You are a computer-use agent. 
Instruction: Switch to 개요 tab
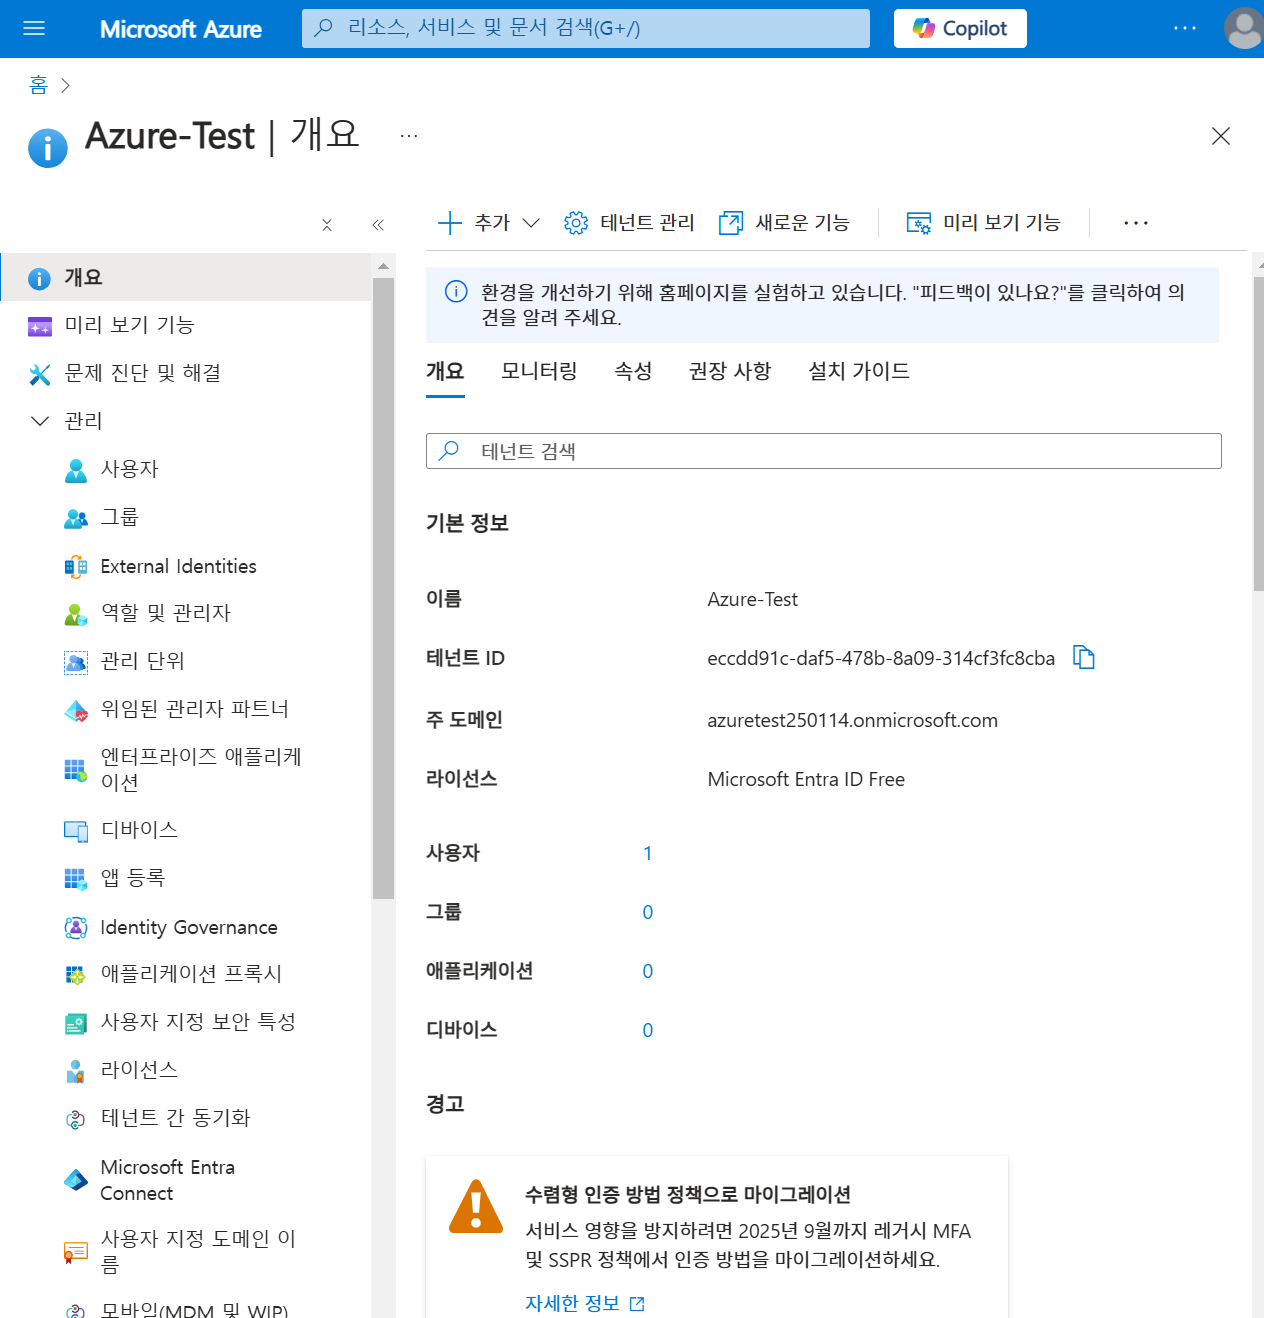point(445,371)
